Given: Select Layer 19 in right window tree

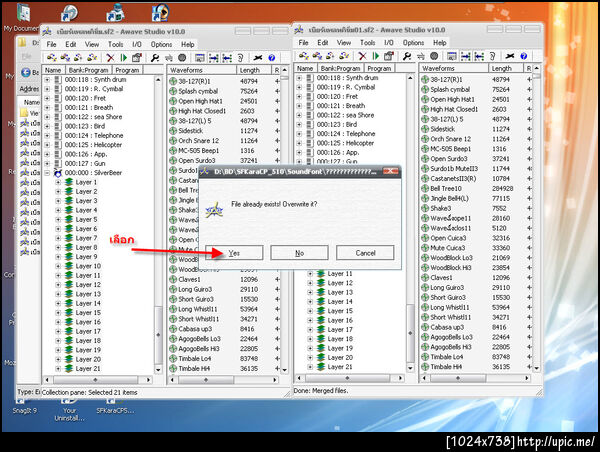Looking at the screenshot, I should (340, 348).
